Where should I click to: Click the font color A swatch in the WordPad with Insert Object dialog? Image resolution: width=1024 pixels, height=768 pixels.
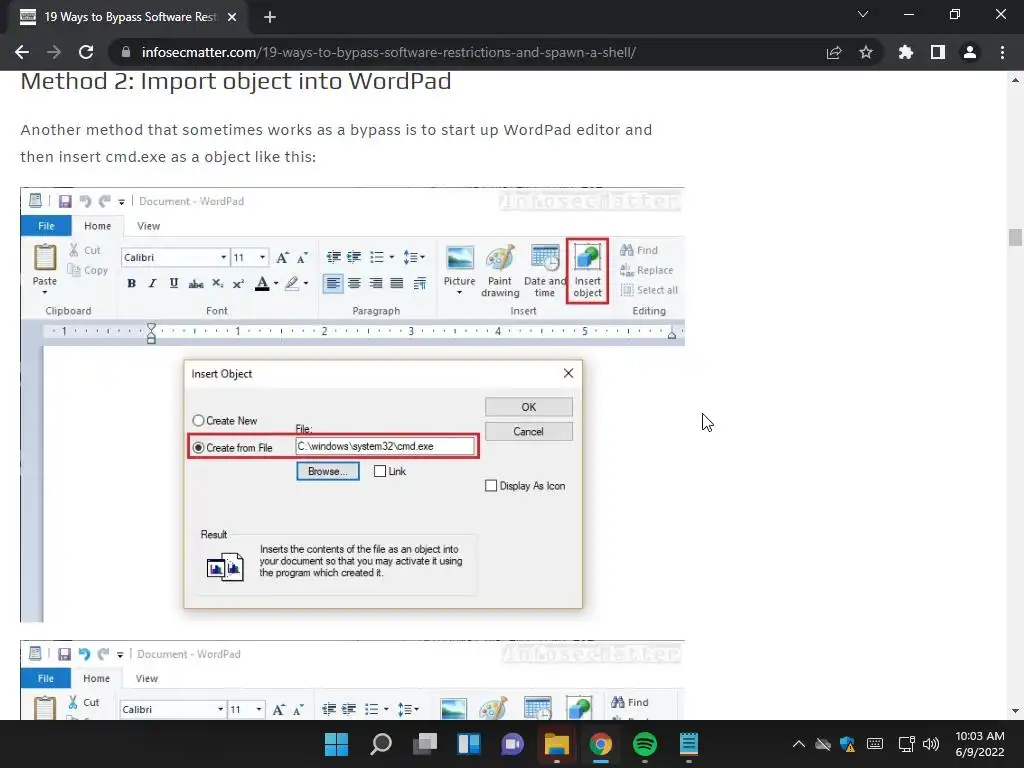tap(262, 283)
